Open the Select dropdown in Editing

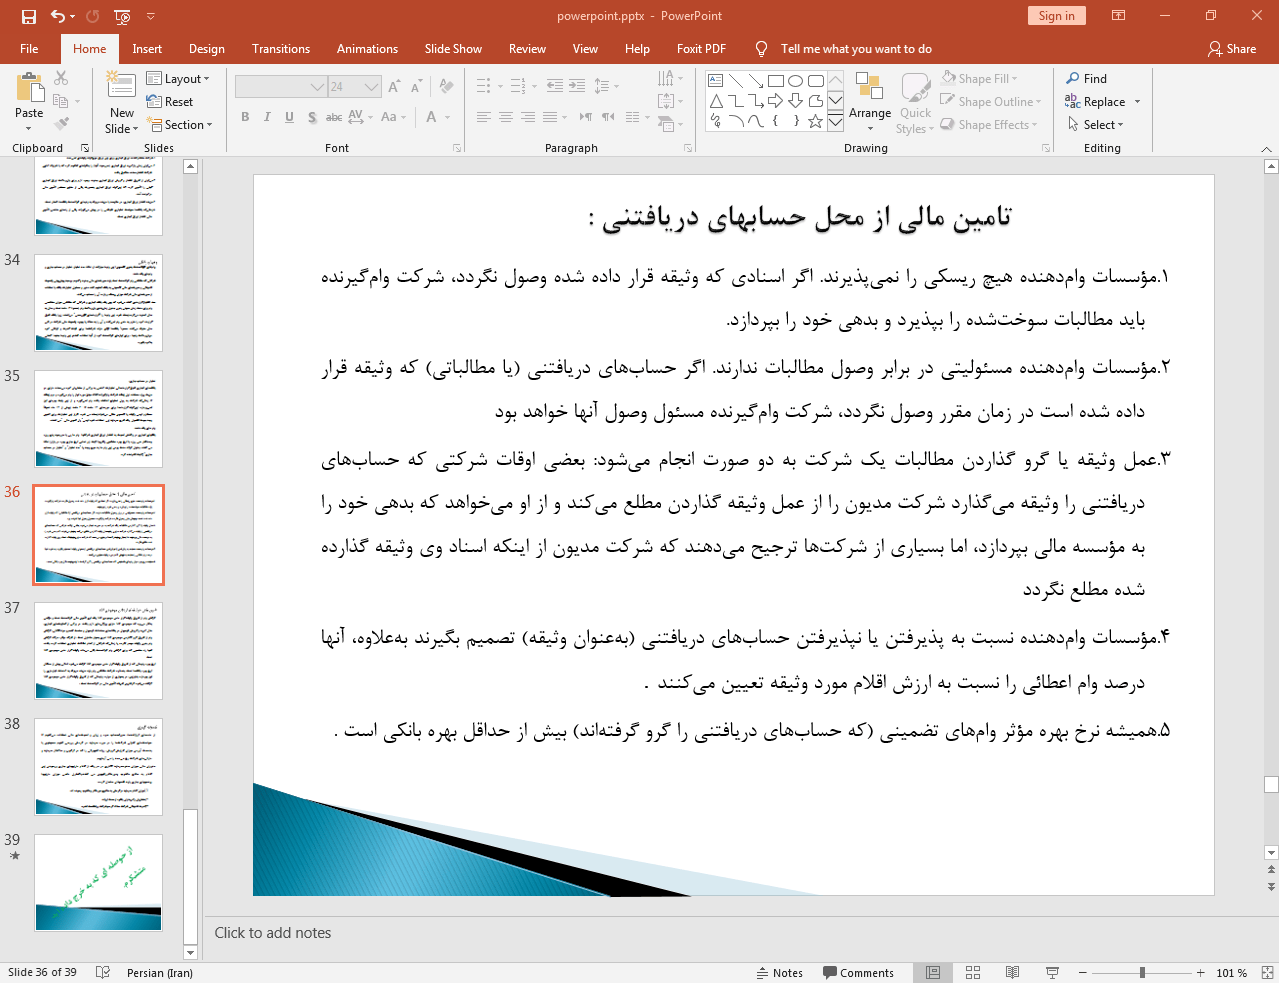tap(1096, 125)
